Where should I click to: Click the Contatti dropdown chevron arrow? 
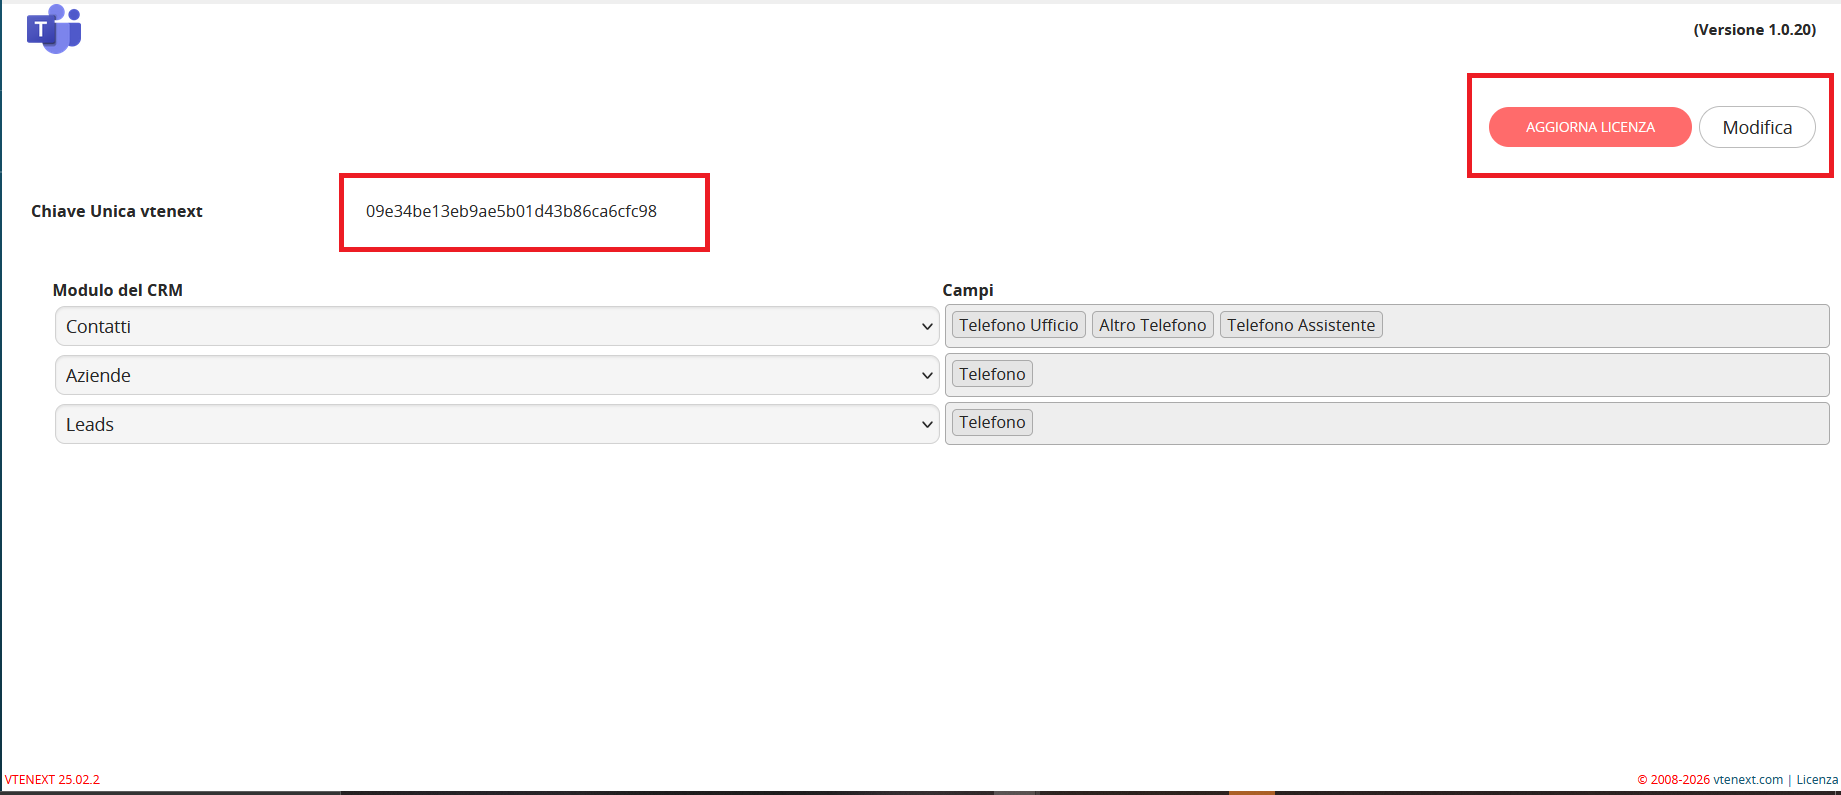pyautogui.click(x=927, y=327)
